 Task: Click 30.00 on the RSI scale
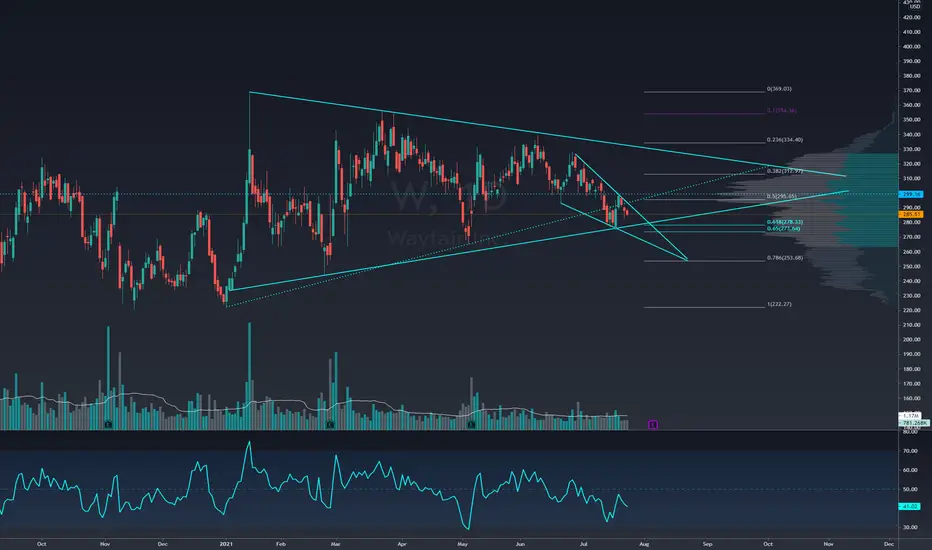[910, 527]
